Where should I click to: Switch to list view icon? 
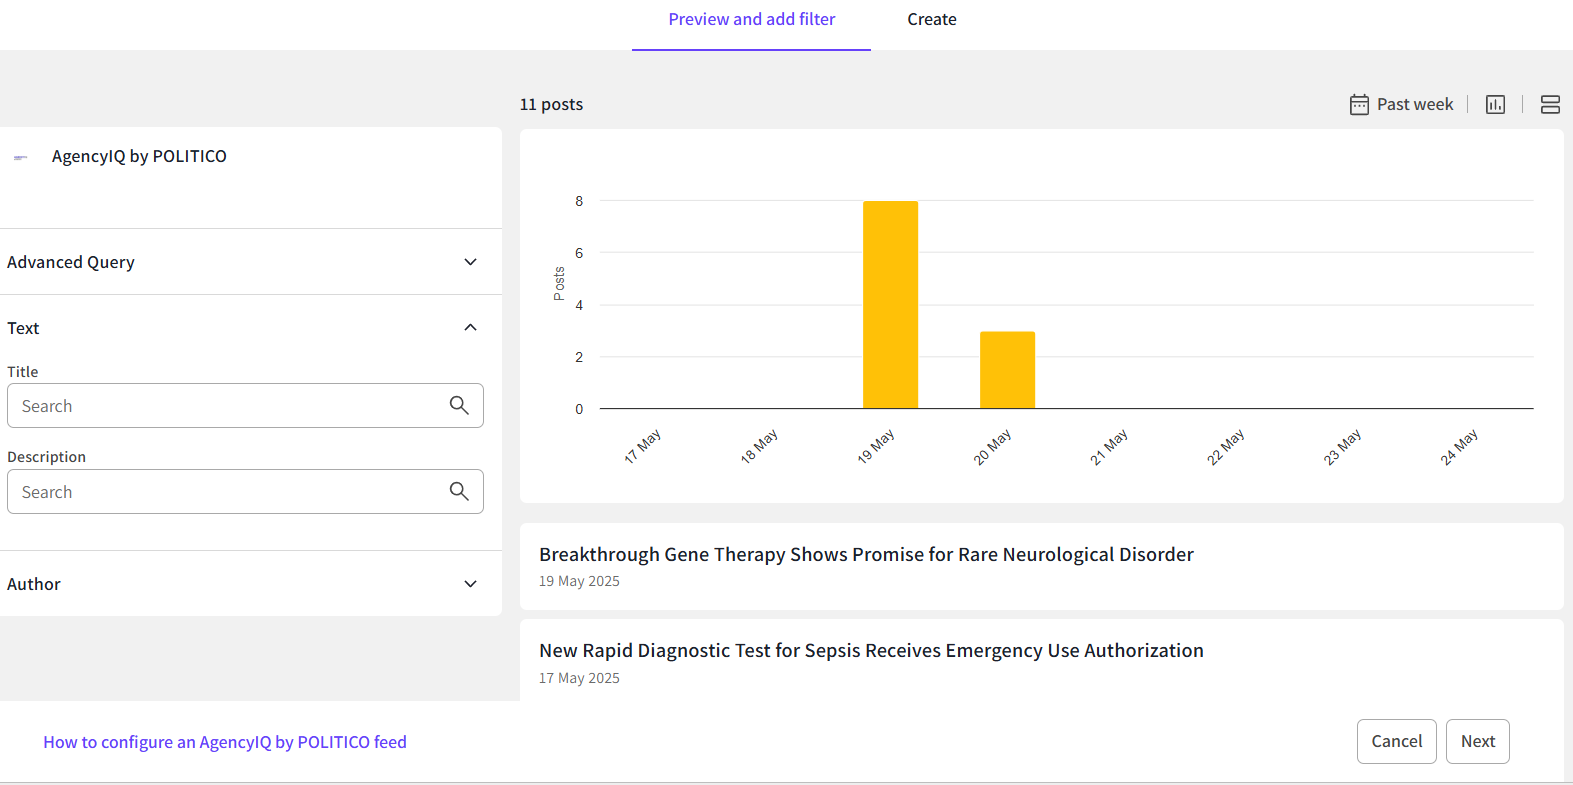pos(1550,105)
